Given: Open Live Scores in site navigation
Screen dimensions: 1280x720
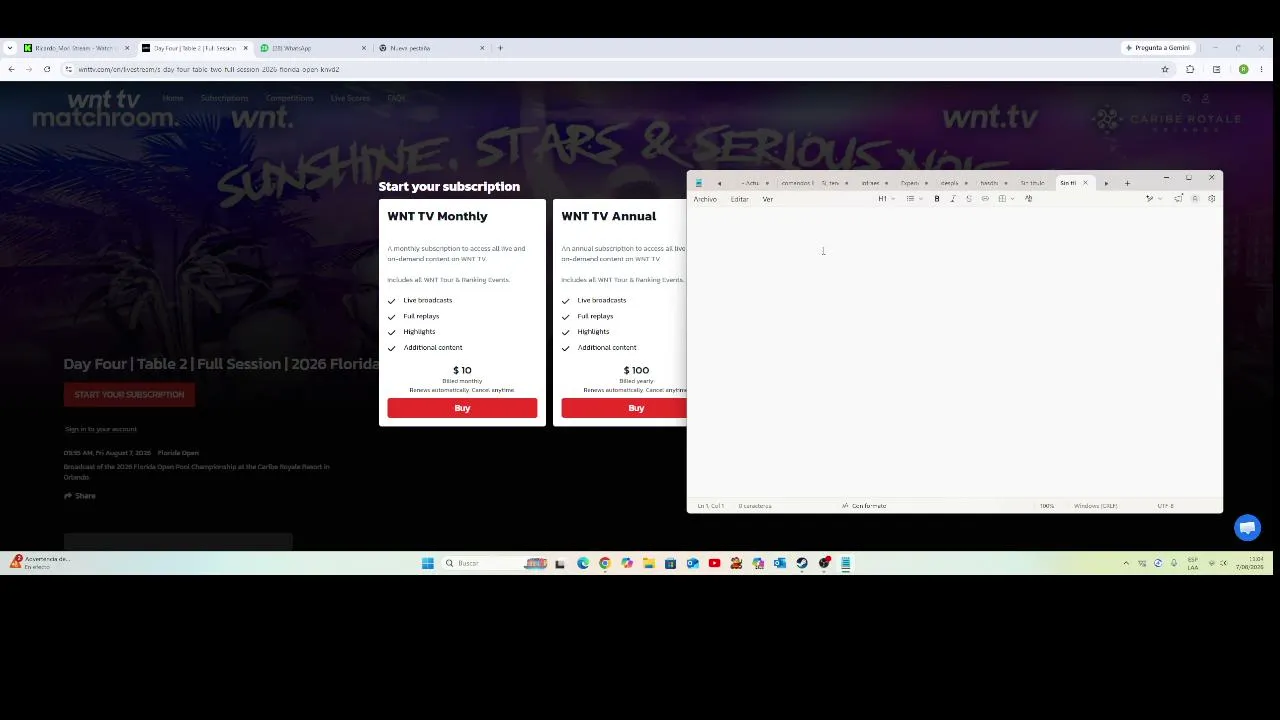Looking at the screenshot, I should 350,98.
